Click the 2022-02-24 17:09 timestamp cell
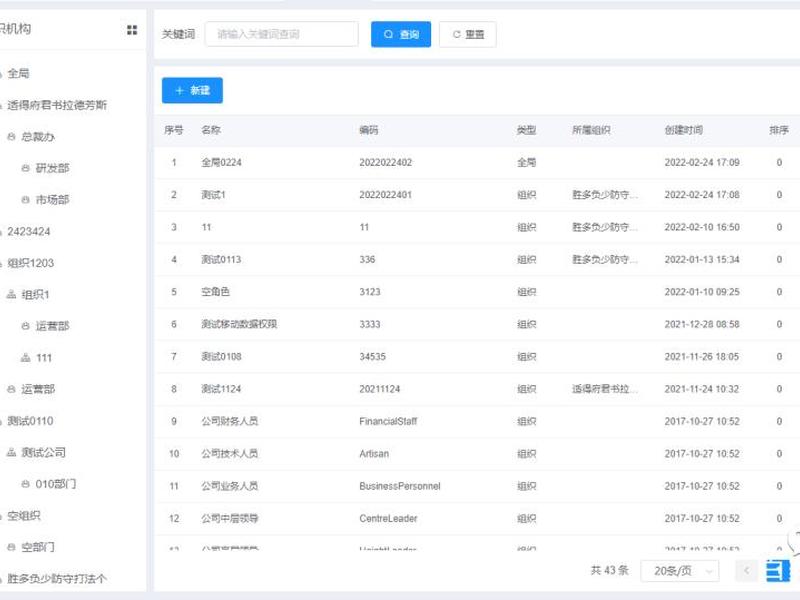Viewport: 800px width, 600px height. pyautogui.click(x=702, y=162)
